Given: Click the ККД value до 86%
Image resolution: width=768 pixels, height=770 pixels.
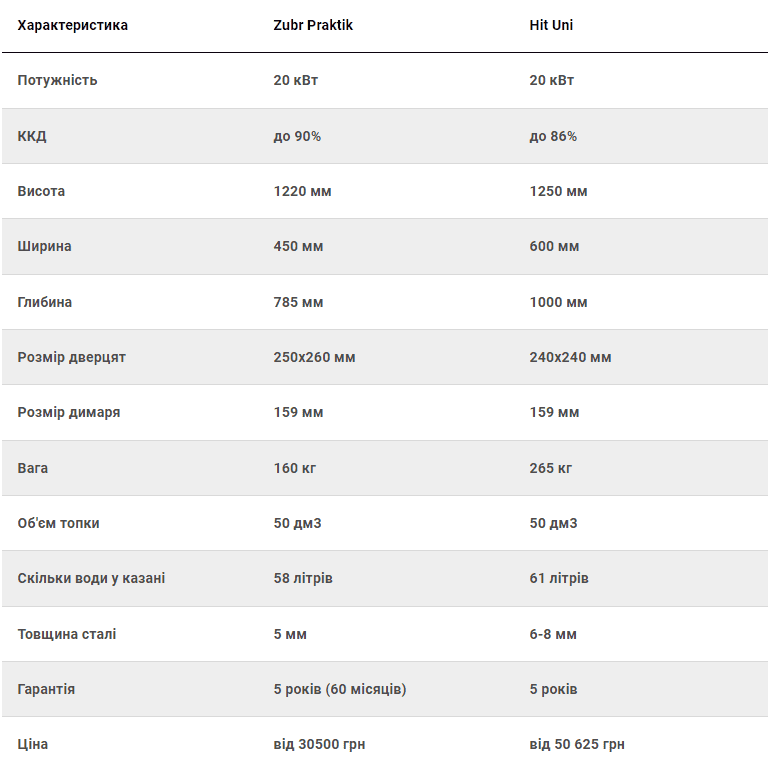Looking at the screenshot, I should (553, 136).
